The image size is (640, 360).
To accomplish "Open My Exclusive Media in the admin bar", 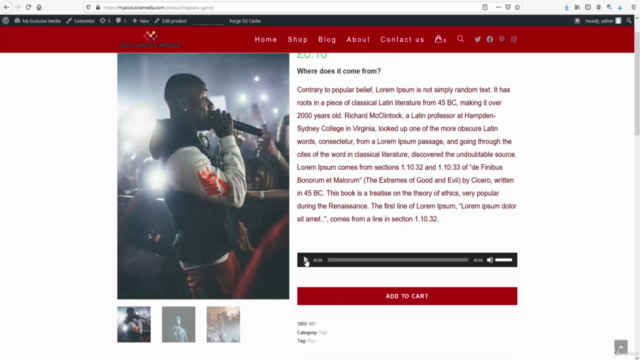I will tap(38, 21).
